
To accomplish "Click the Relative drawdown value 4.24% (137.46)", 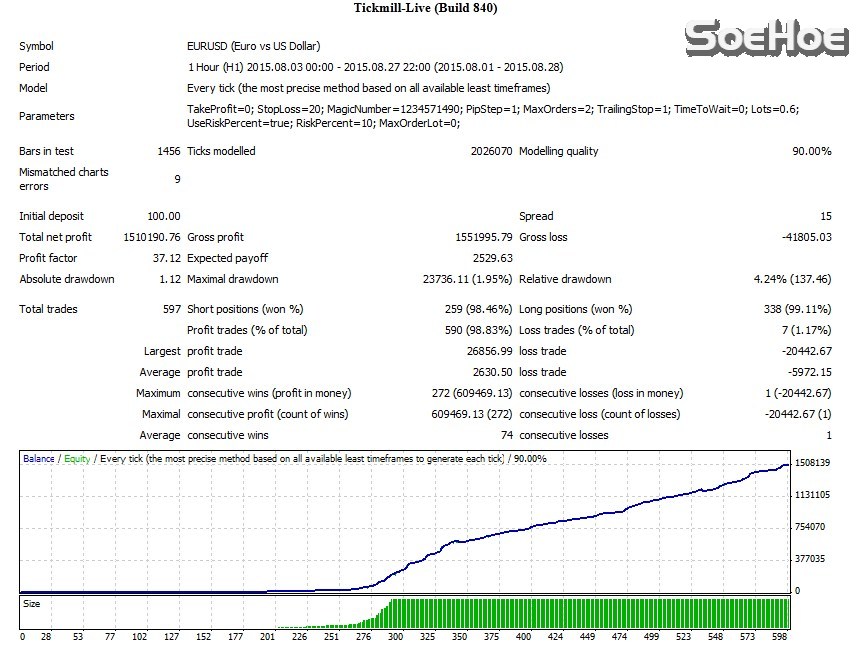I will (792, 279).
